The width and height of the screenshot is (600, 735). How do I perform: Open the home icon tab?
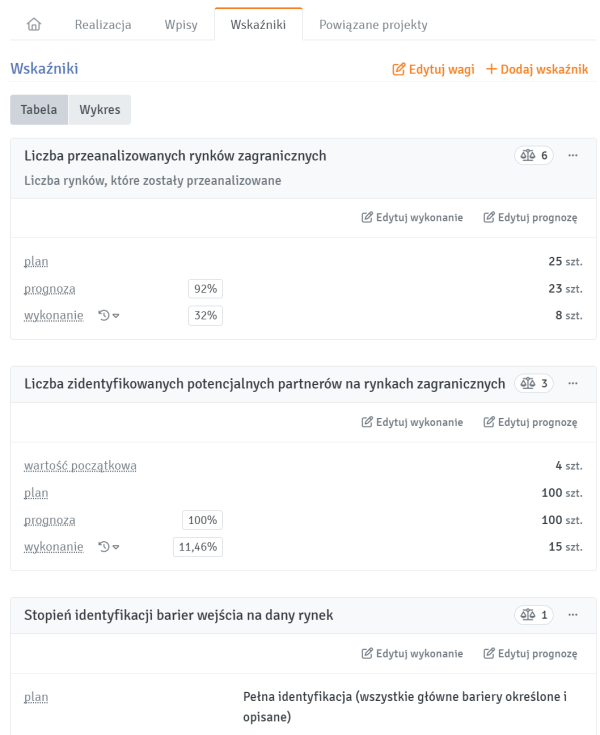(34, 25)
